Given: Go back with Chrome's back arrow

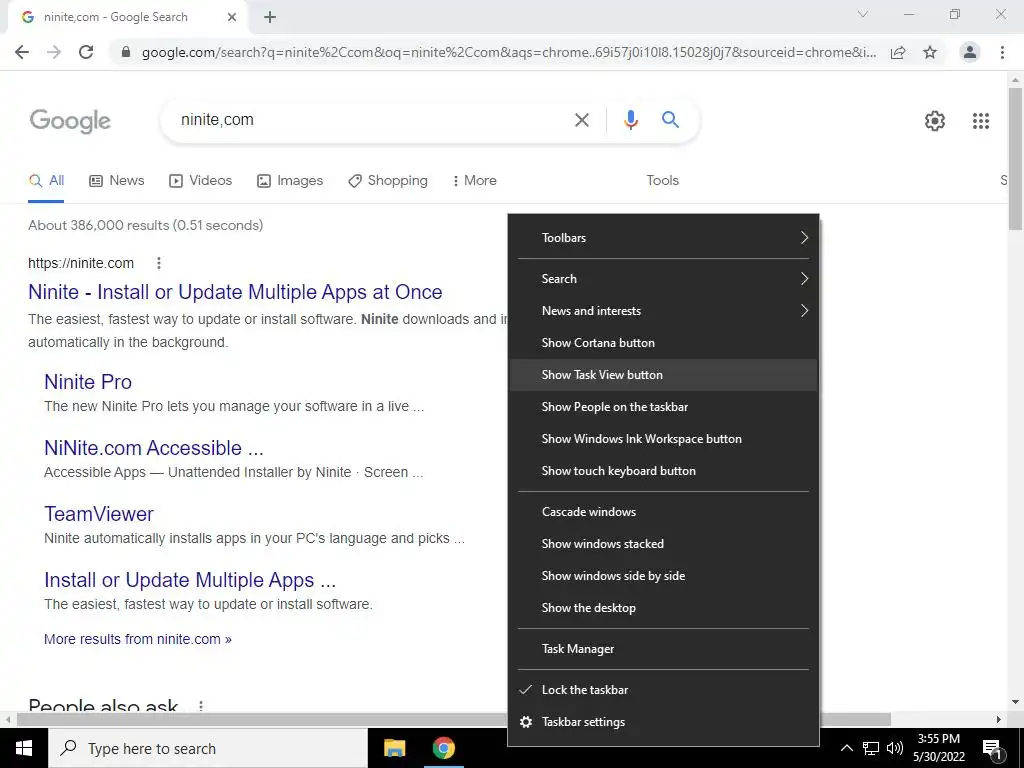Looking at the screenshot, I should pyautogui.click(x=22, y=52).
